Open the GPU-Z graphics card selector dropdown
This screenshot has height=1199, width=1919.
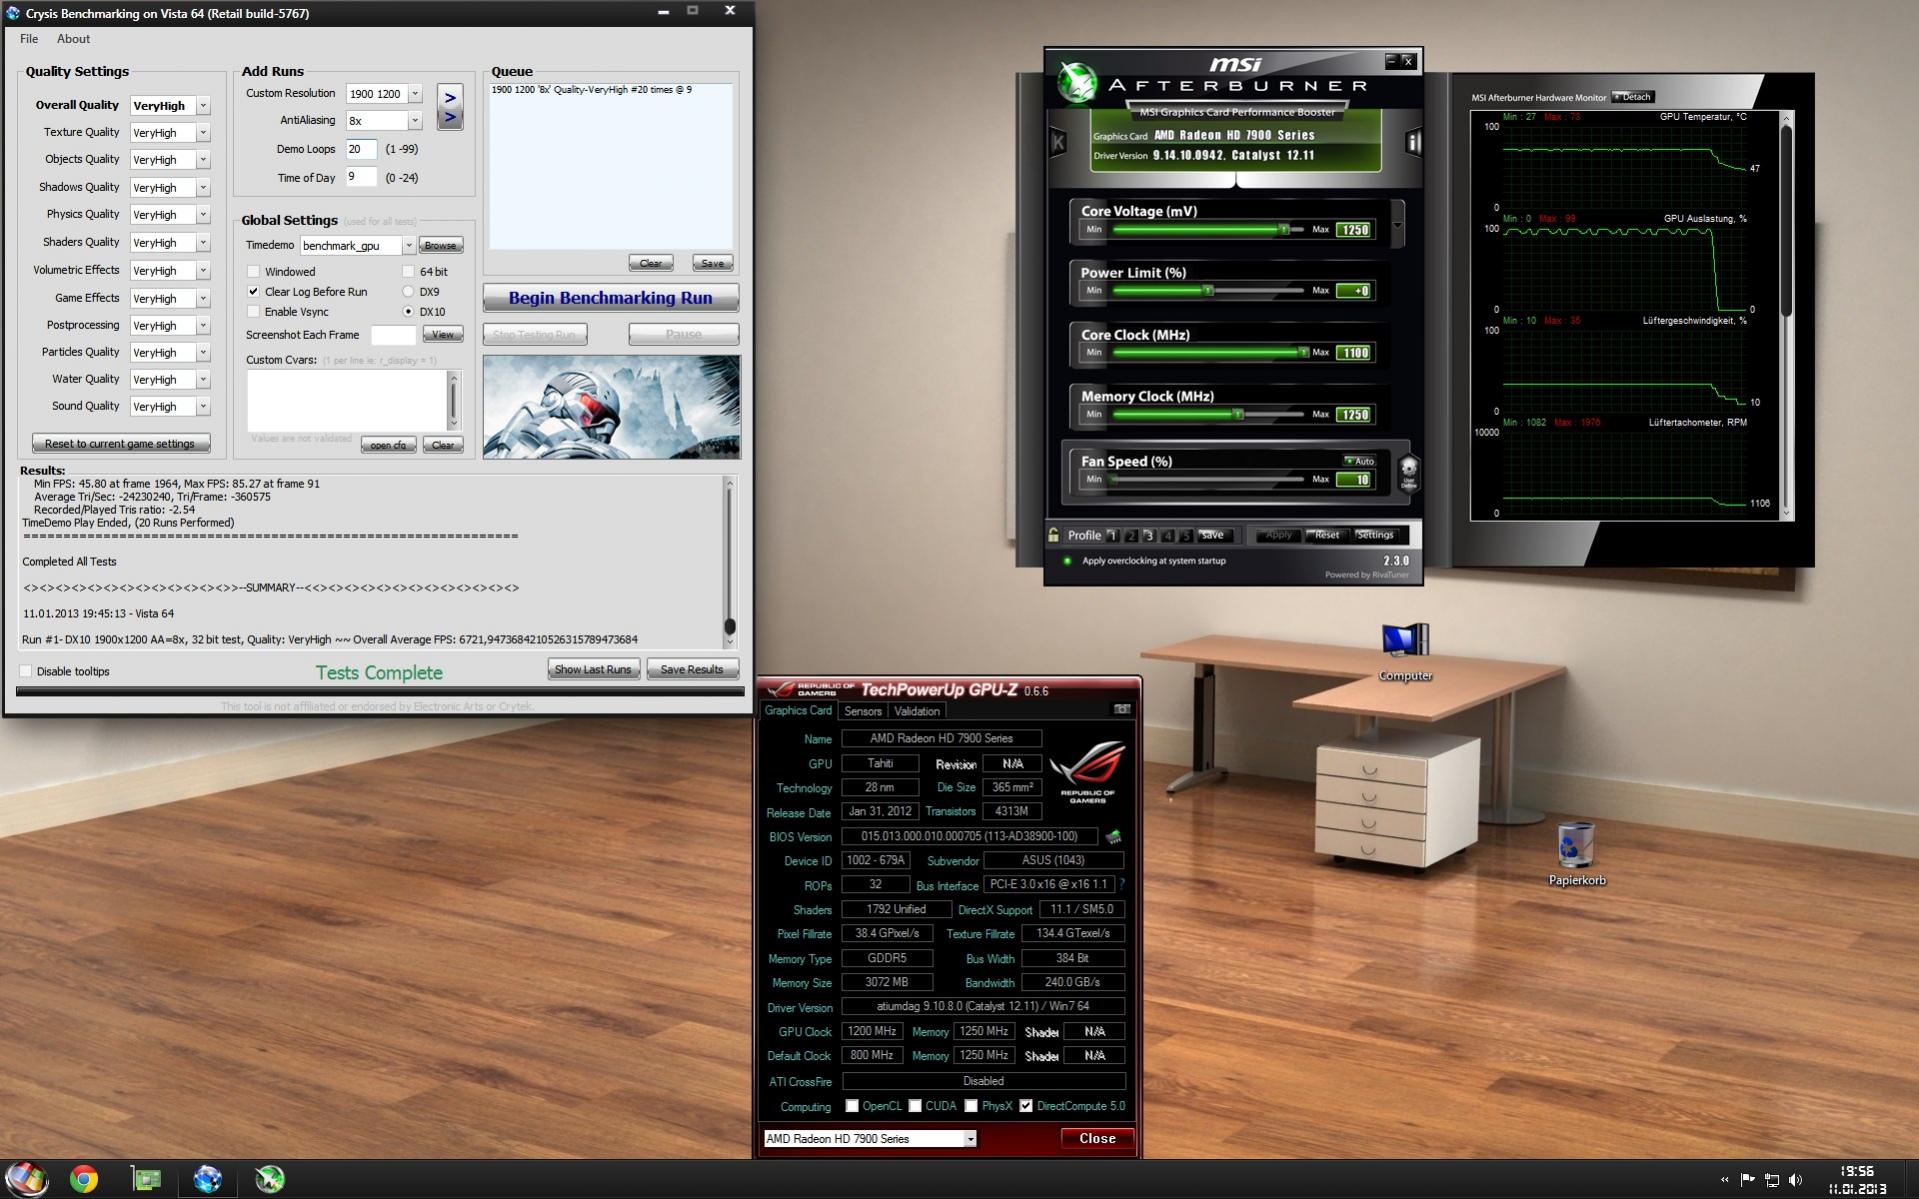pyautogui.click(x=970, y=1139)
